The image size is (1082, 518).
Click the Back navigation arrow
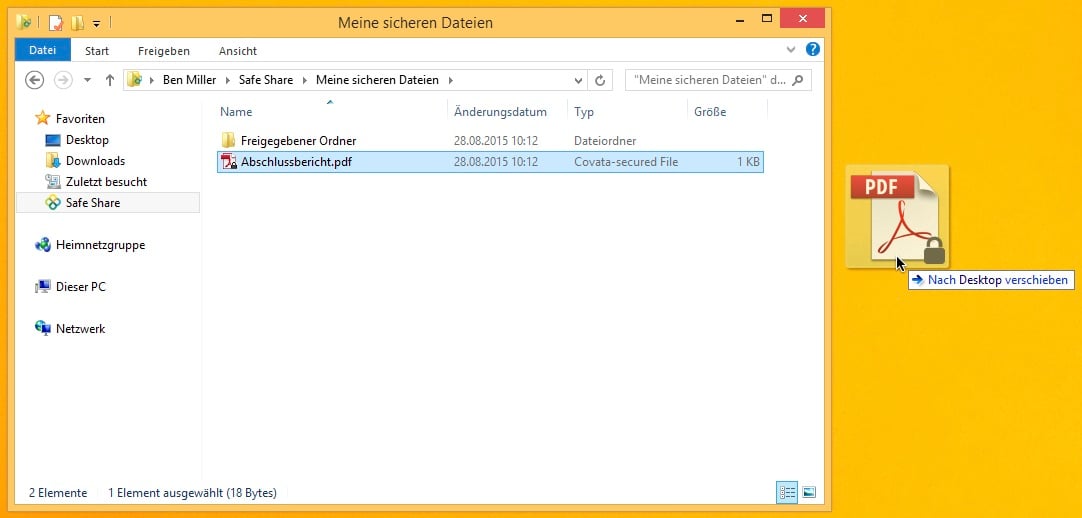tap(35, 80)
